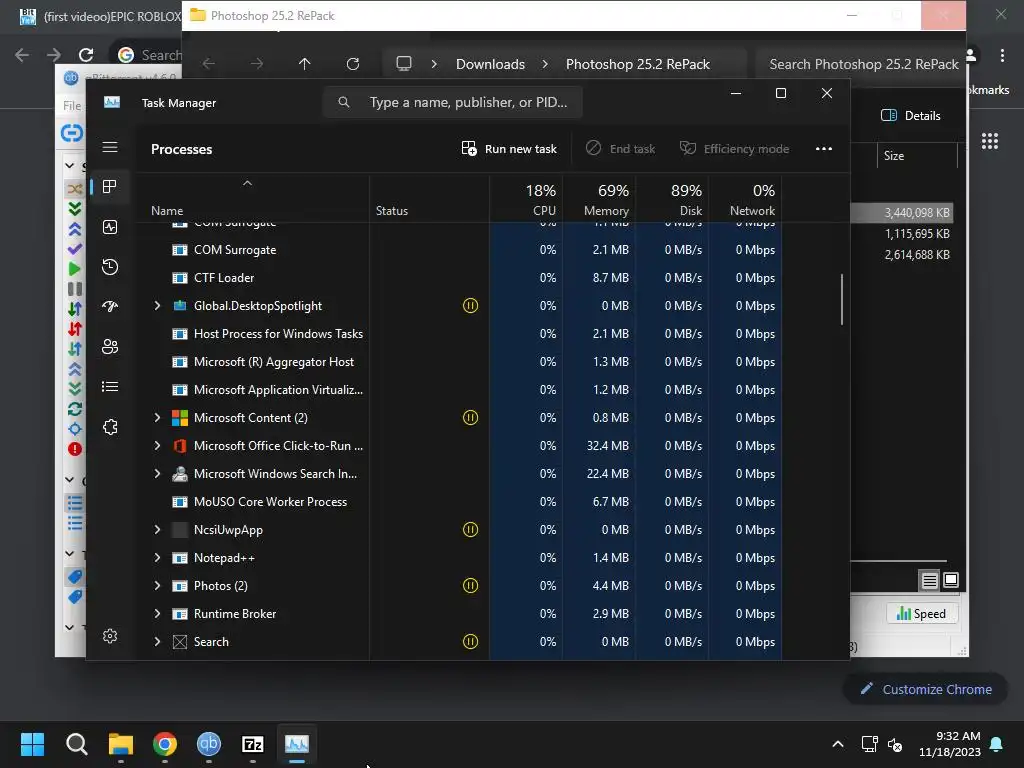Screen dimensions: 1024x768
Task: Expand Notepad++ process group
Action: (x=157, y=558)
